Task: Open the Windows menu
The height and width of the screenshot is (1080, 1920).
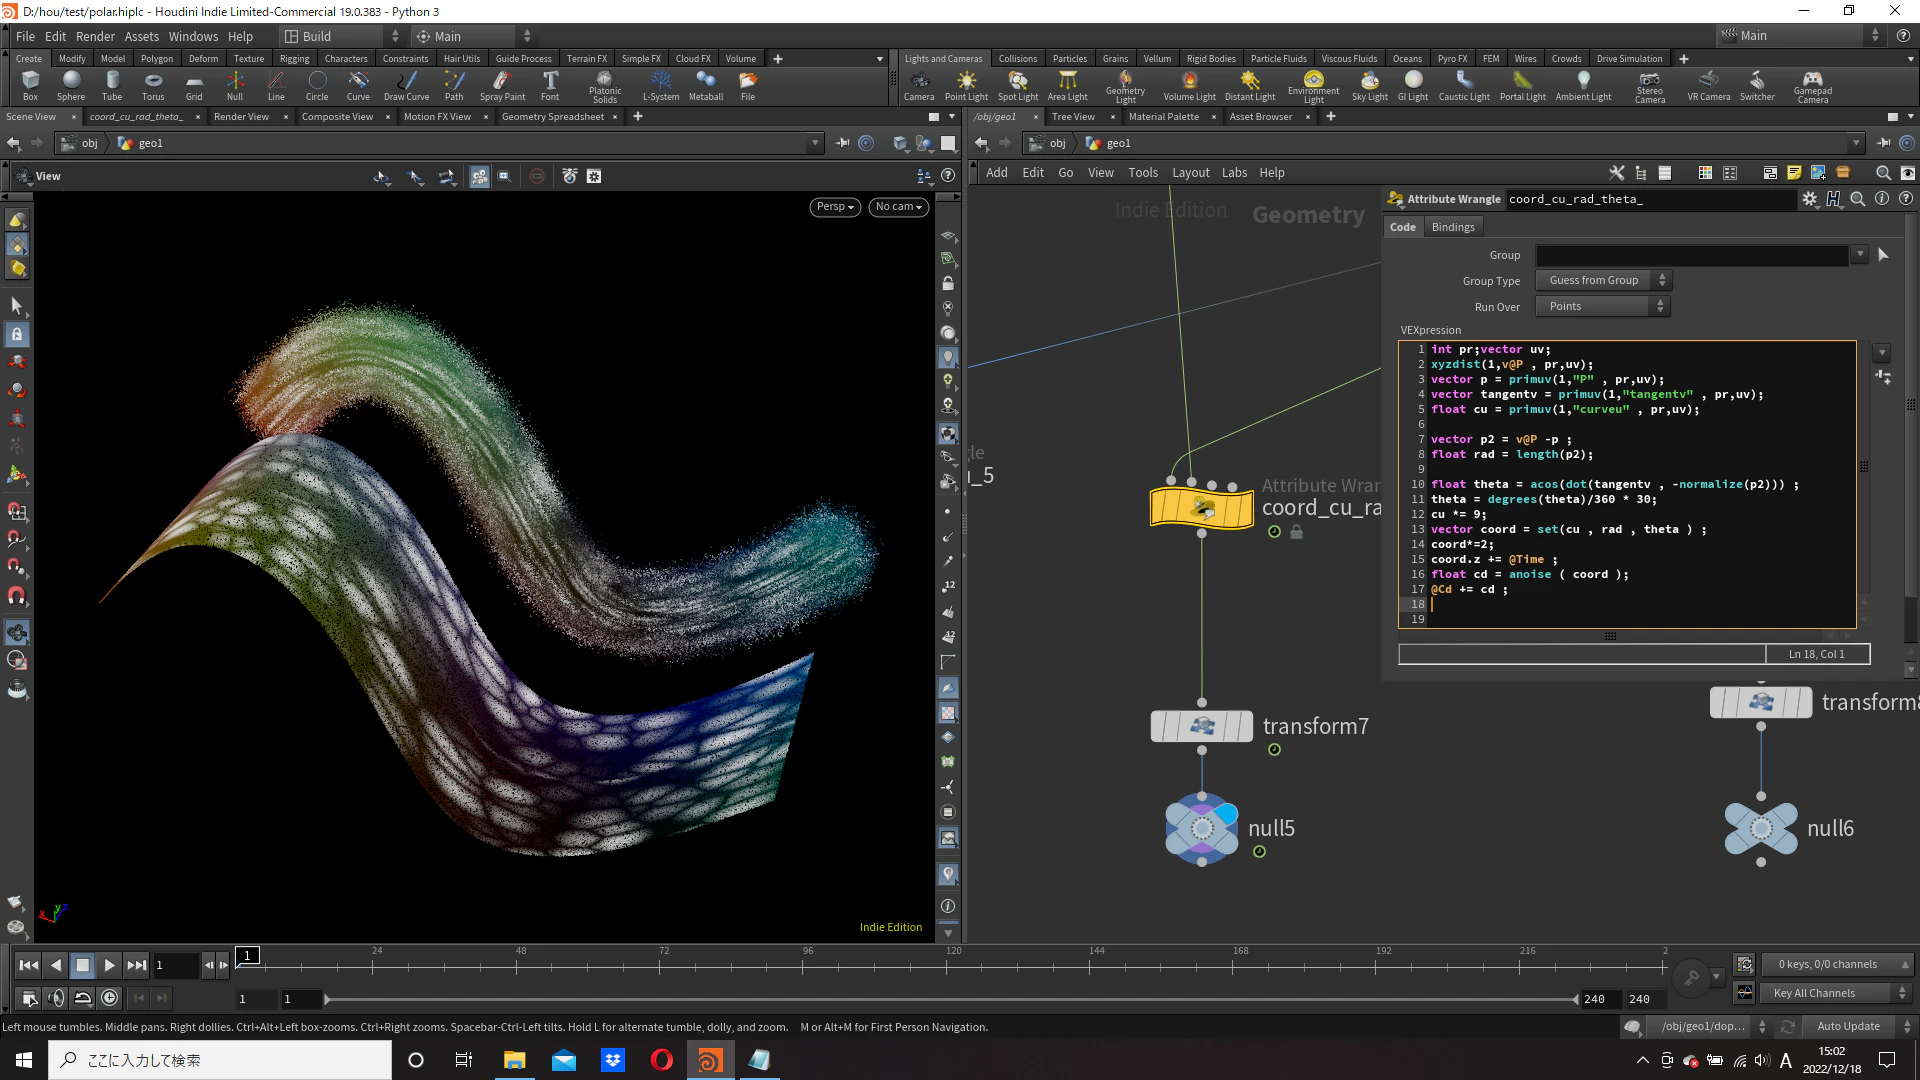Action: [x=193, y=36]
